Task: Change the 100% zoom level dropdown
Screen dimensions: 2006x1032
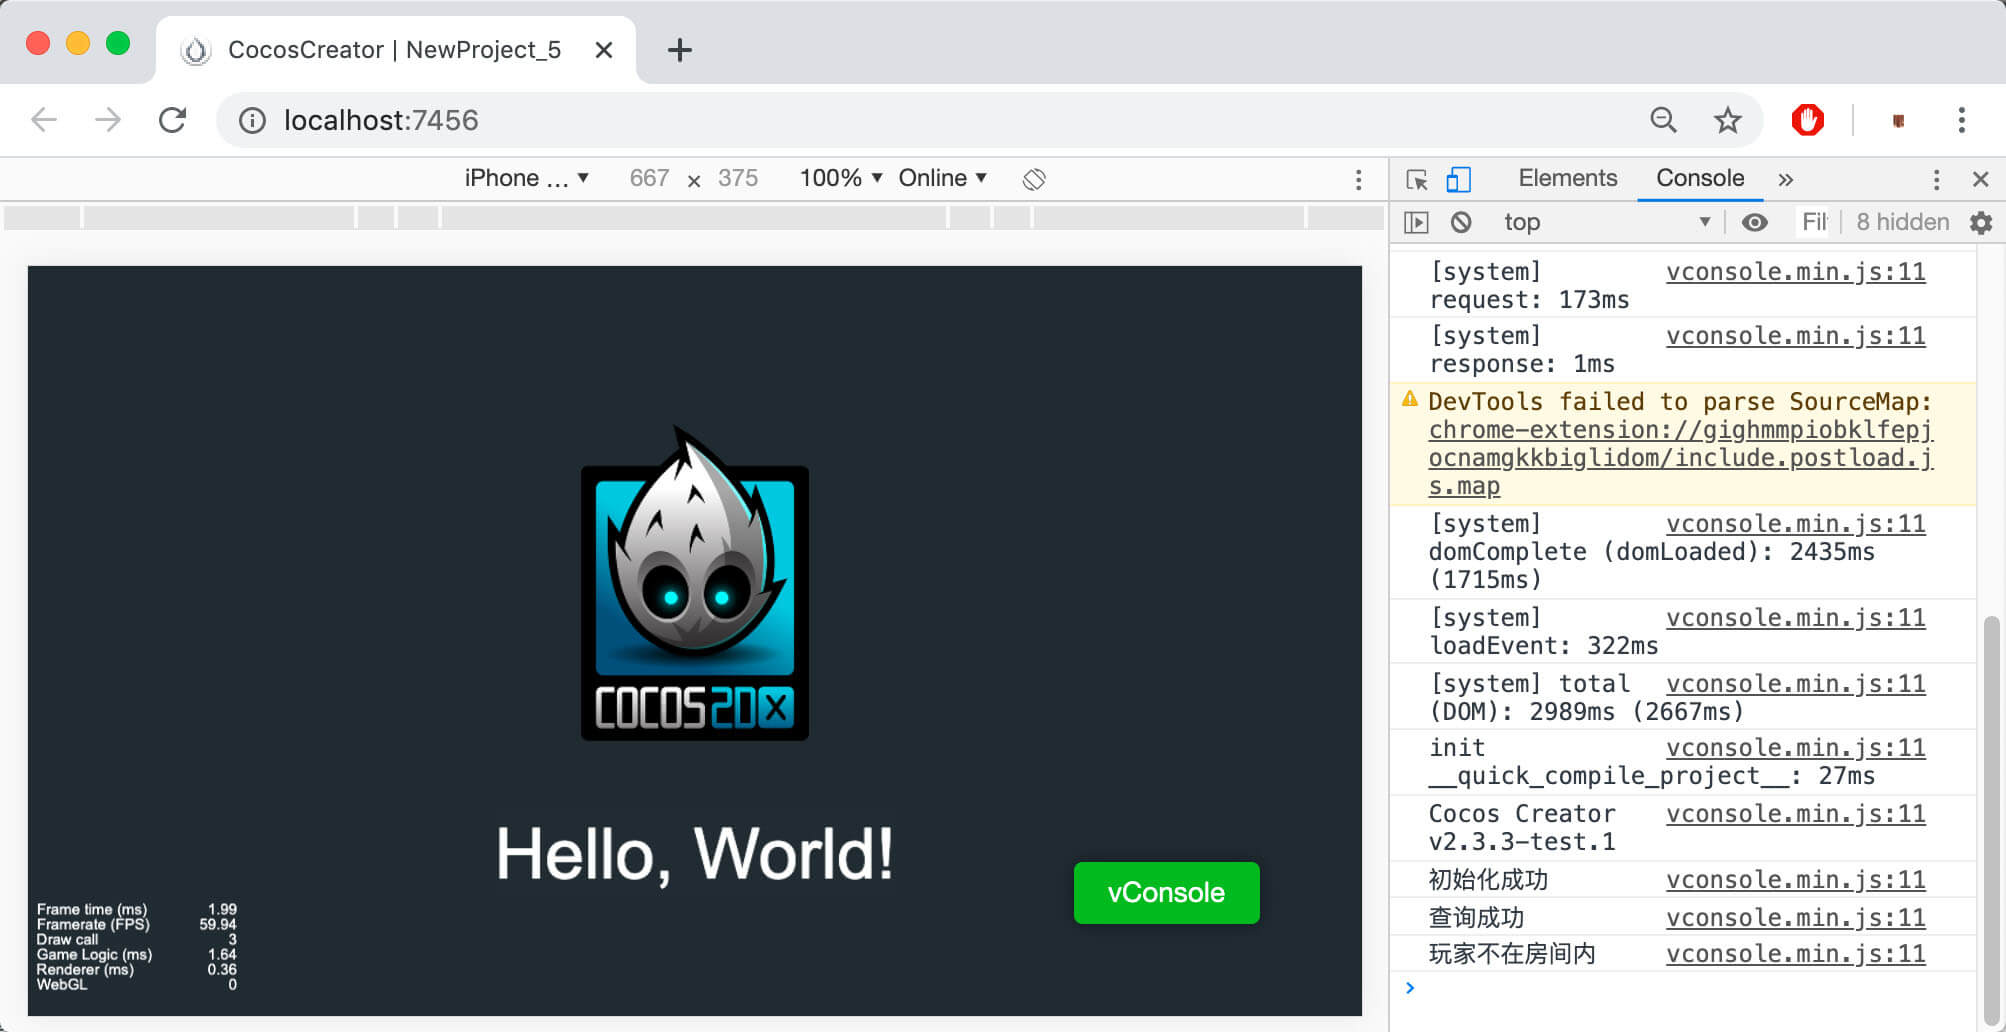Action: (841, 178)
